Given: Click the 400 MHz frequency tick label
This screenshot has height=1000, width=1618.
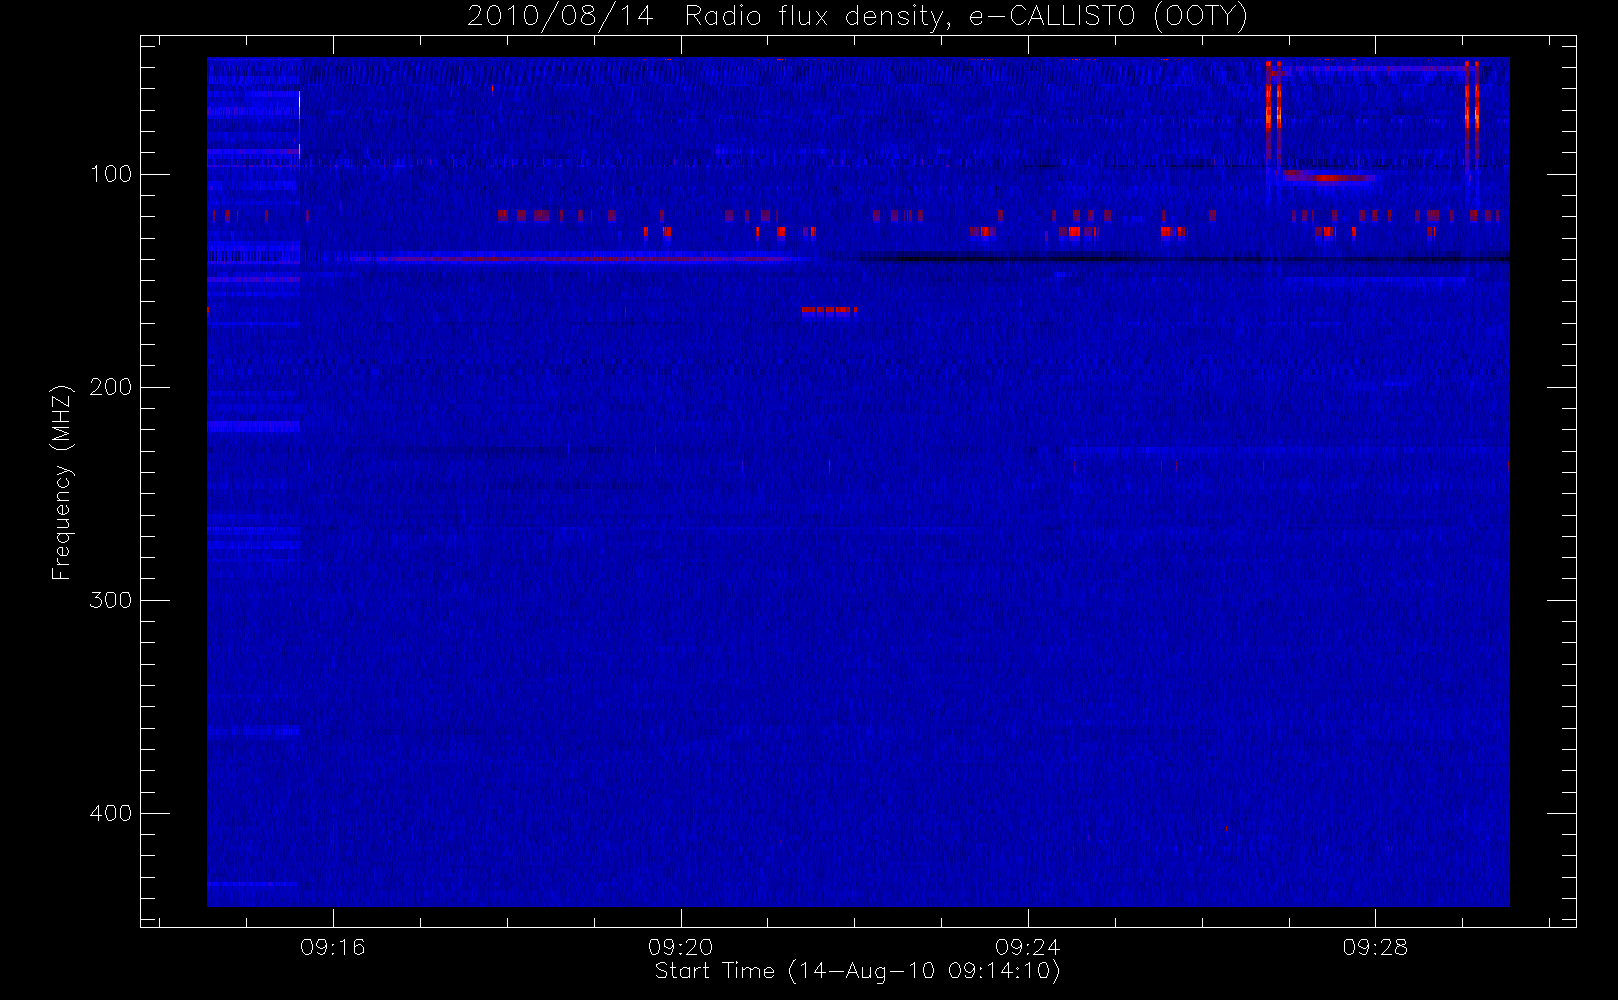Looking at the screenshot, I should click(x=111, y=813).
